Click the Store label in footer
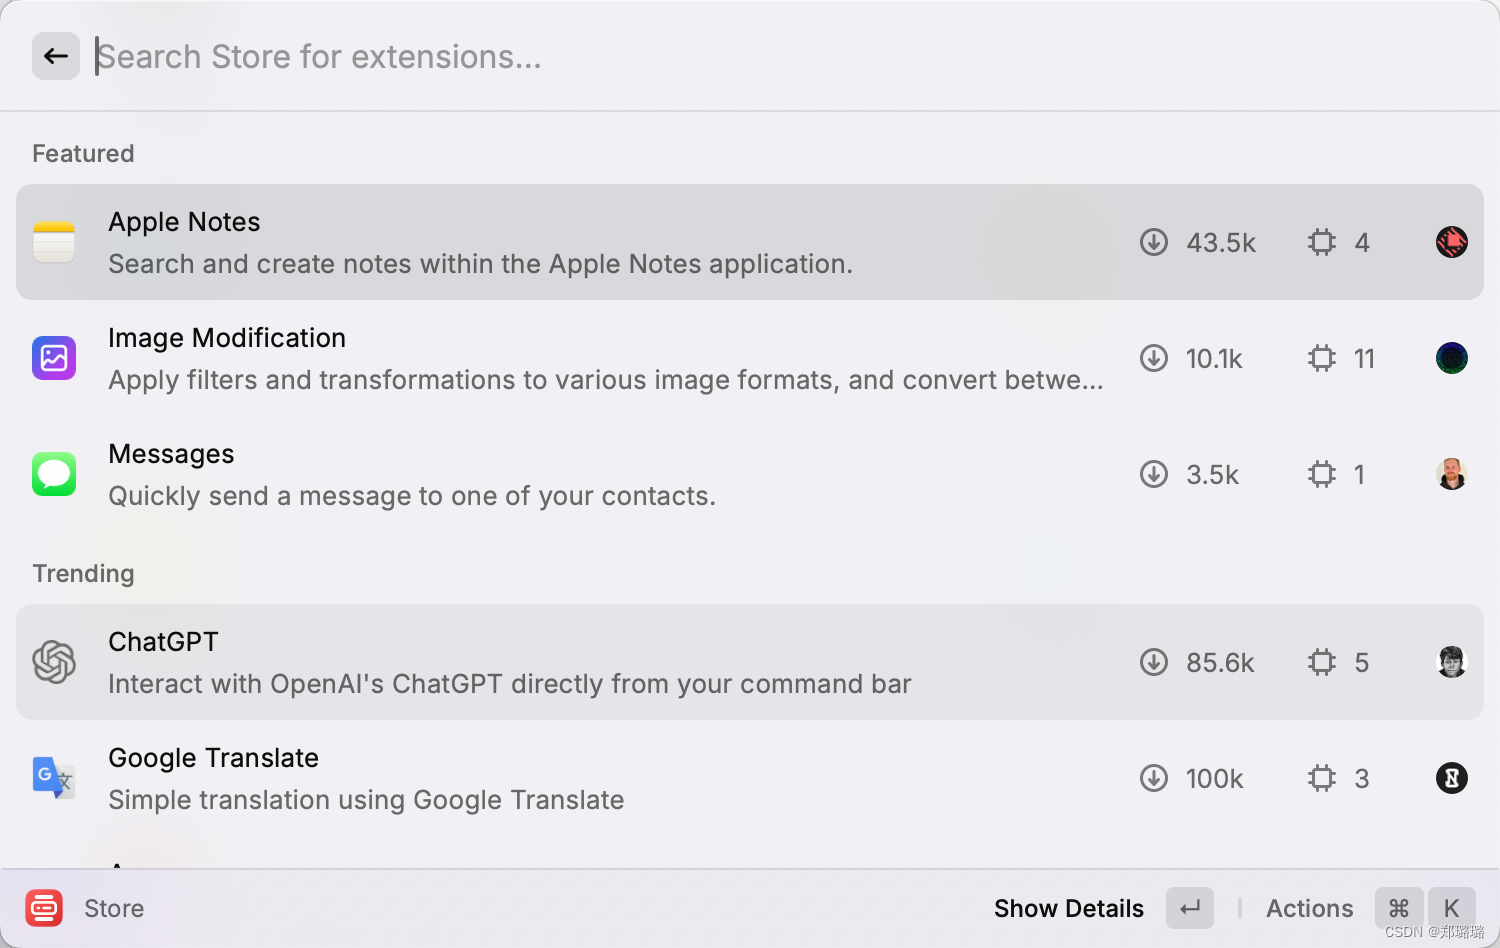This screenshot has height=948, width=1500. (x=114, y=908)
